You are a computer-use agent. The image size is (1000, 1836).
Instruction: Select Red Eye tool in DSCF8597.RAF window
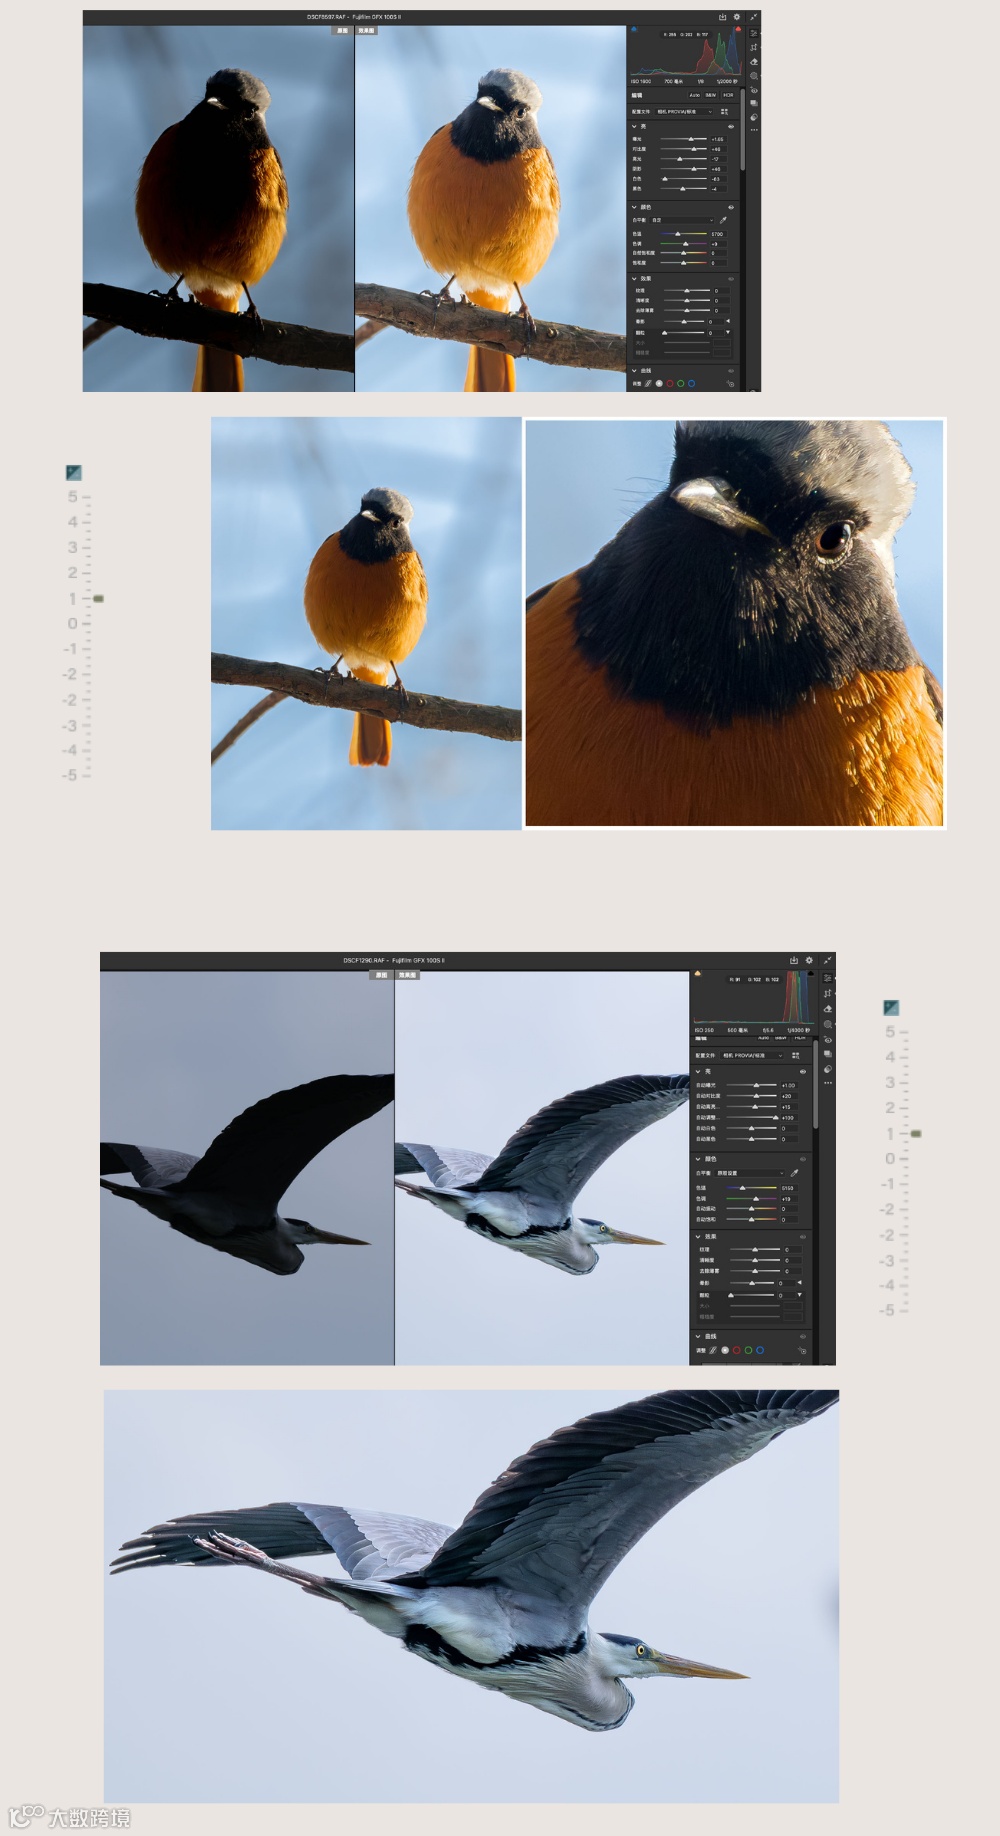[x=754, y=90]
